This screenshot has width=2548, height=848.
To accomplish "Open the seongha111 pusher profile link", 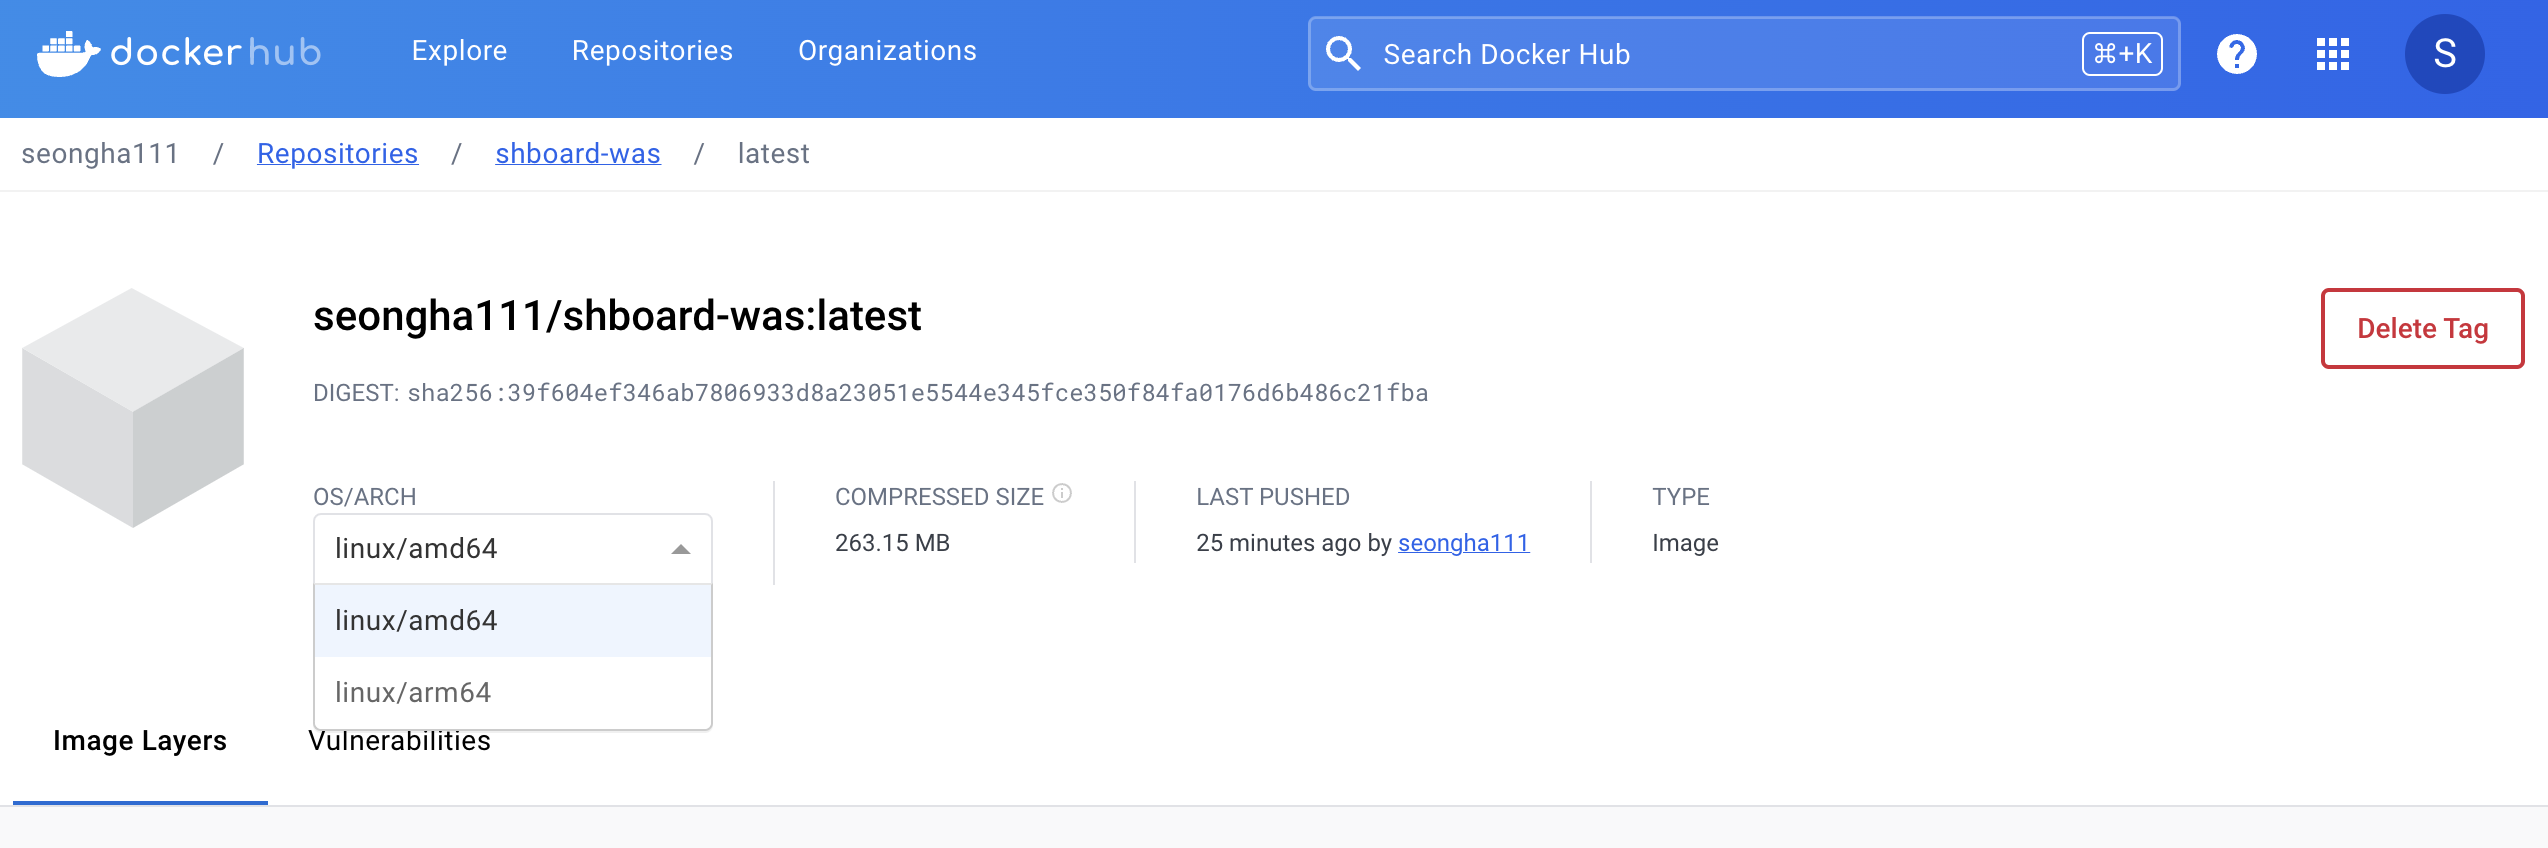I will pos(1463,543).
